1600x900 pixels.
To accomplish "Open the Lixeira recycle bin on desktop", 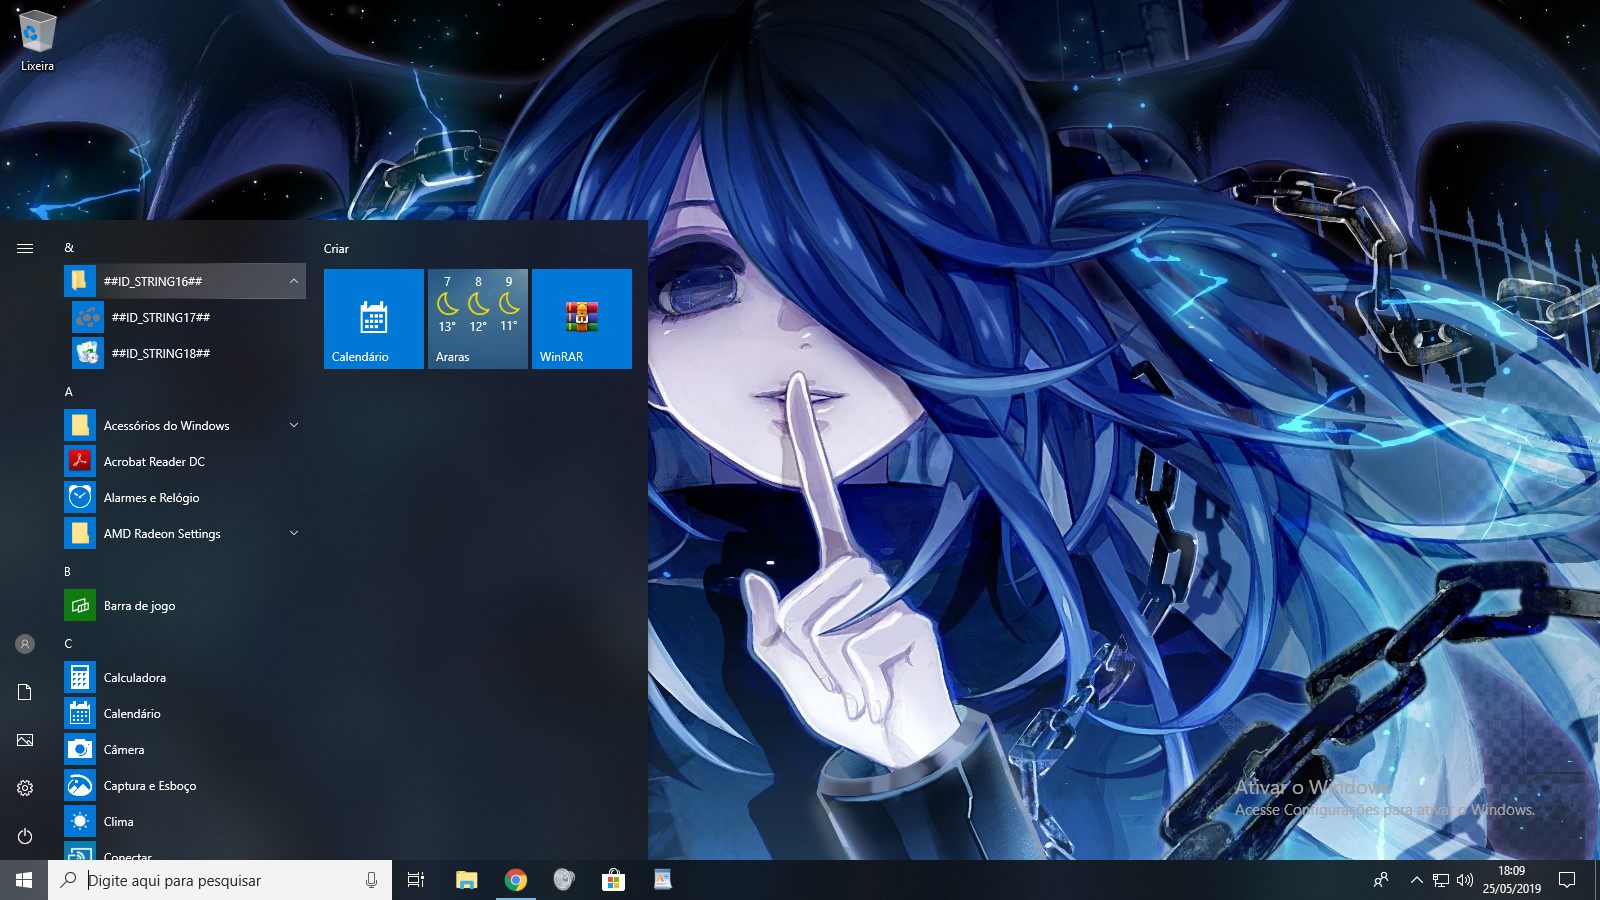I will pyautogui.click(x=37, y=40).
